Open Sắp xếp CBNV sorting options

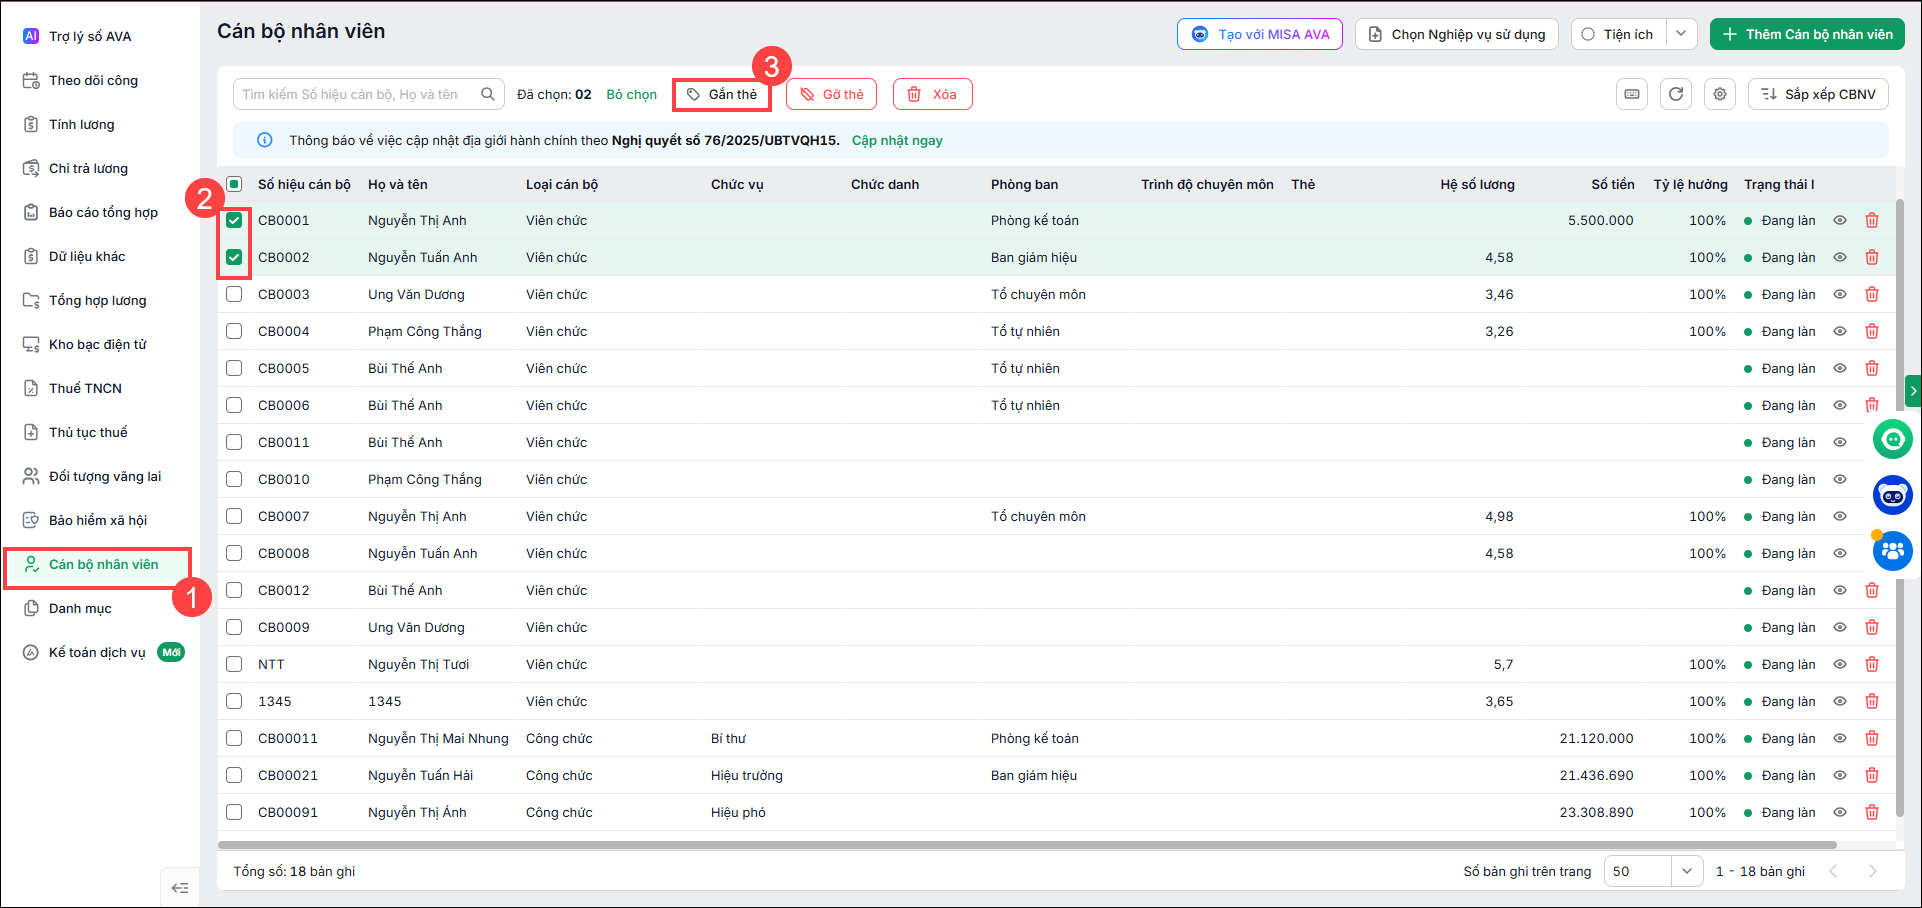click(1818, 94)
